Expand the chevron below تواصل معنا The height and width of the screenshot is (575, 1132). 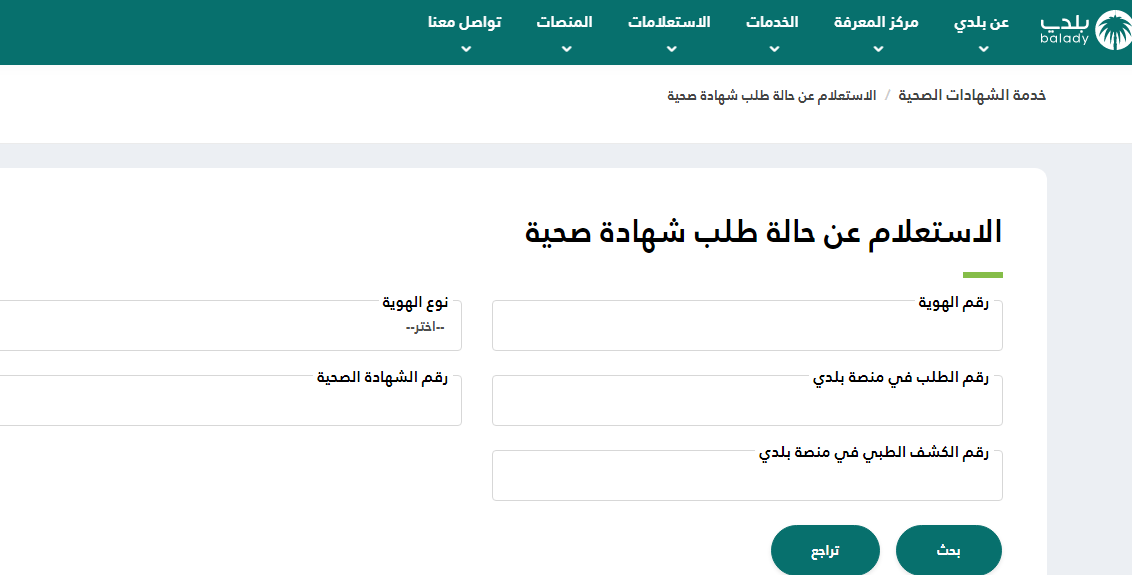tap(465, 48)
